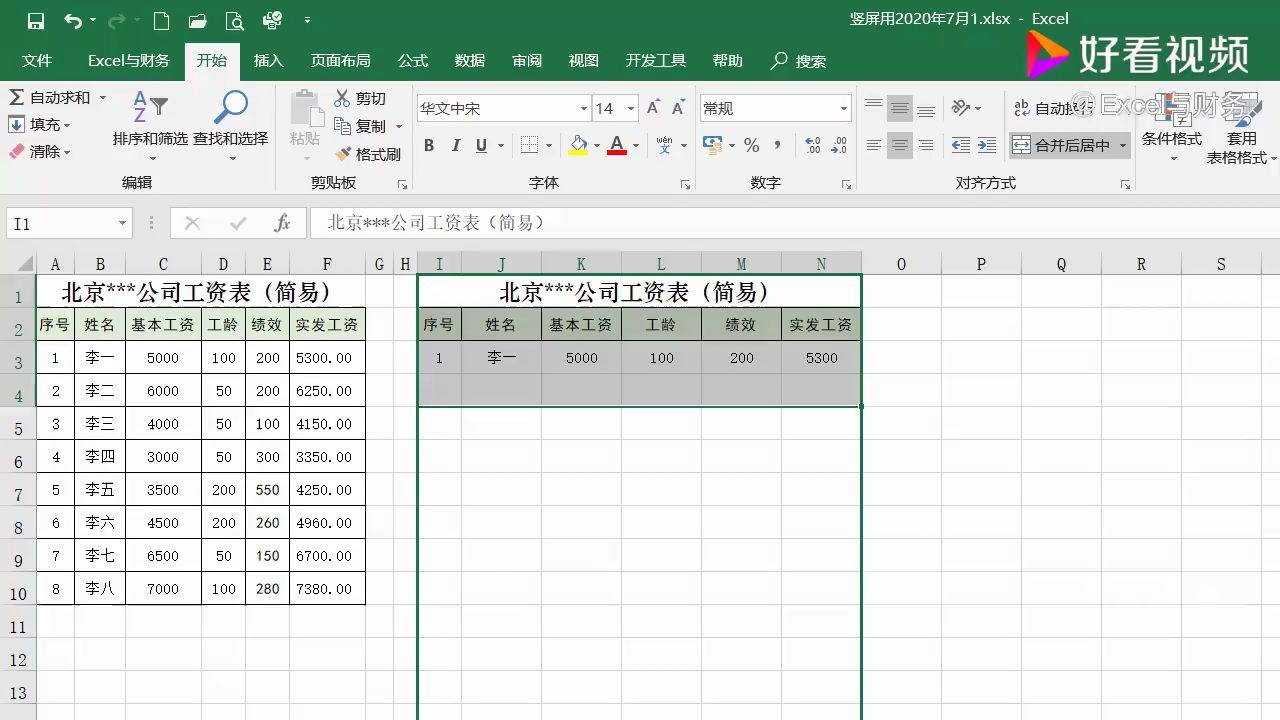Click the Merge and Center (合并后居中) button
The height and width of the screenshot is (720, 1280).
(x=1061, y=145)
